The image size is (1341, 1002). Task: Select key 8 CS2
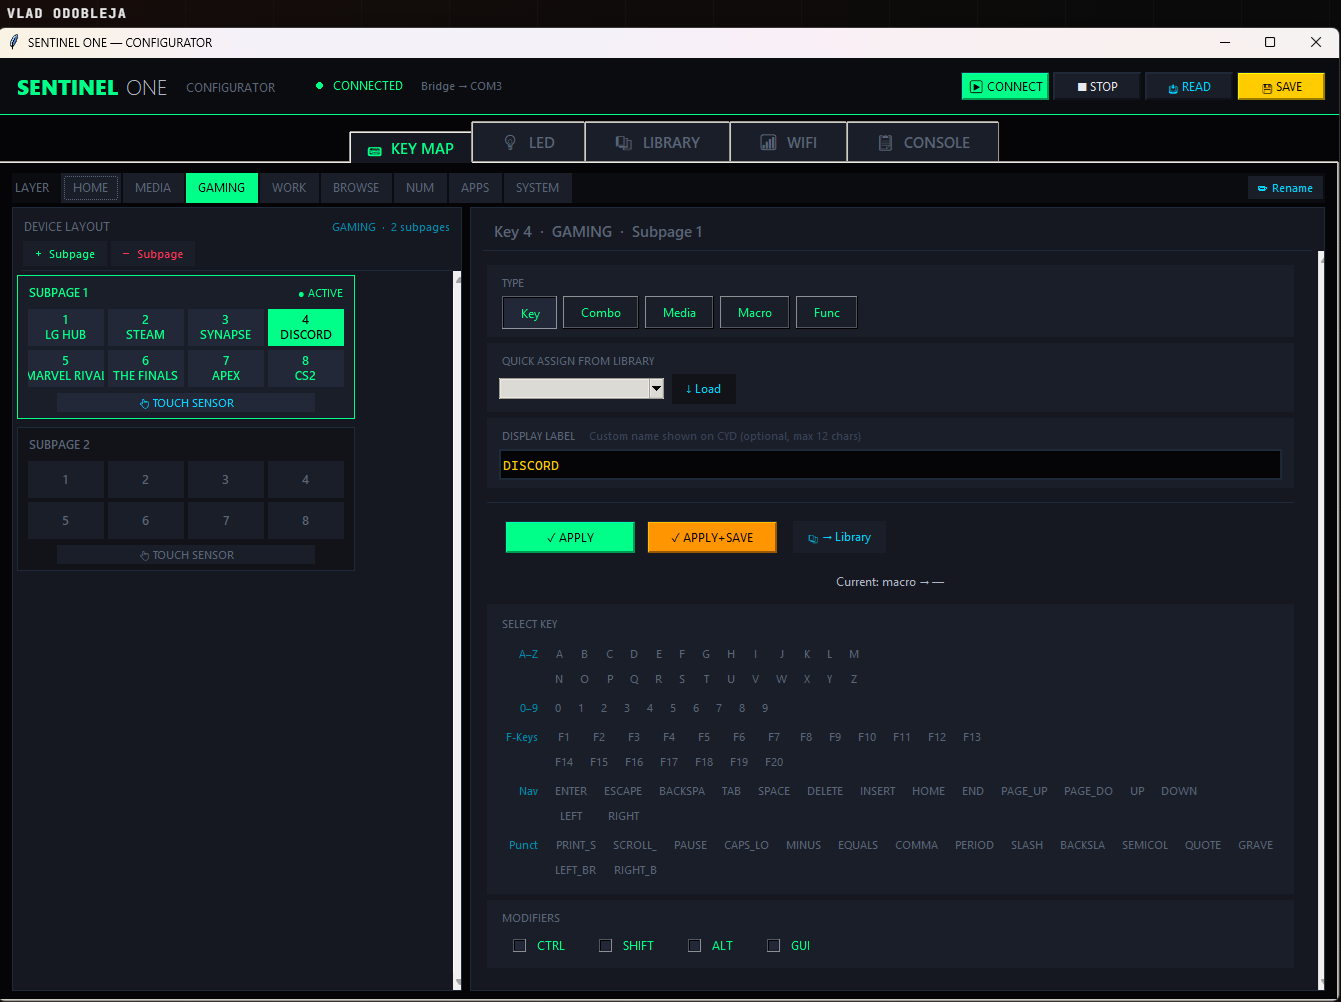(x=306, y=368)
